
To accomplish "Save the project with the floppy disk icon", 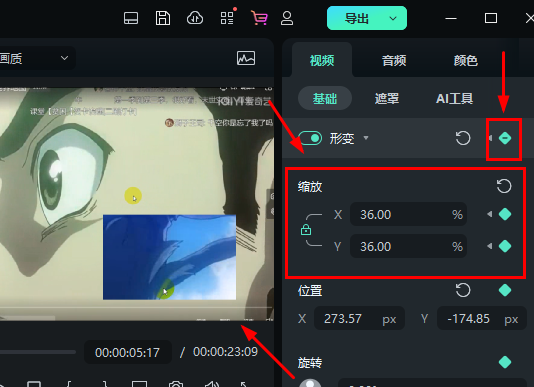I will pos(163,18).
